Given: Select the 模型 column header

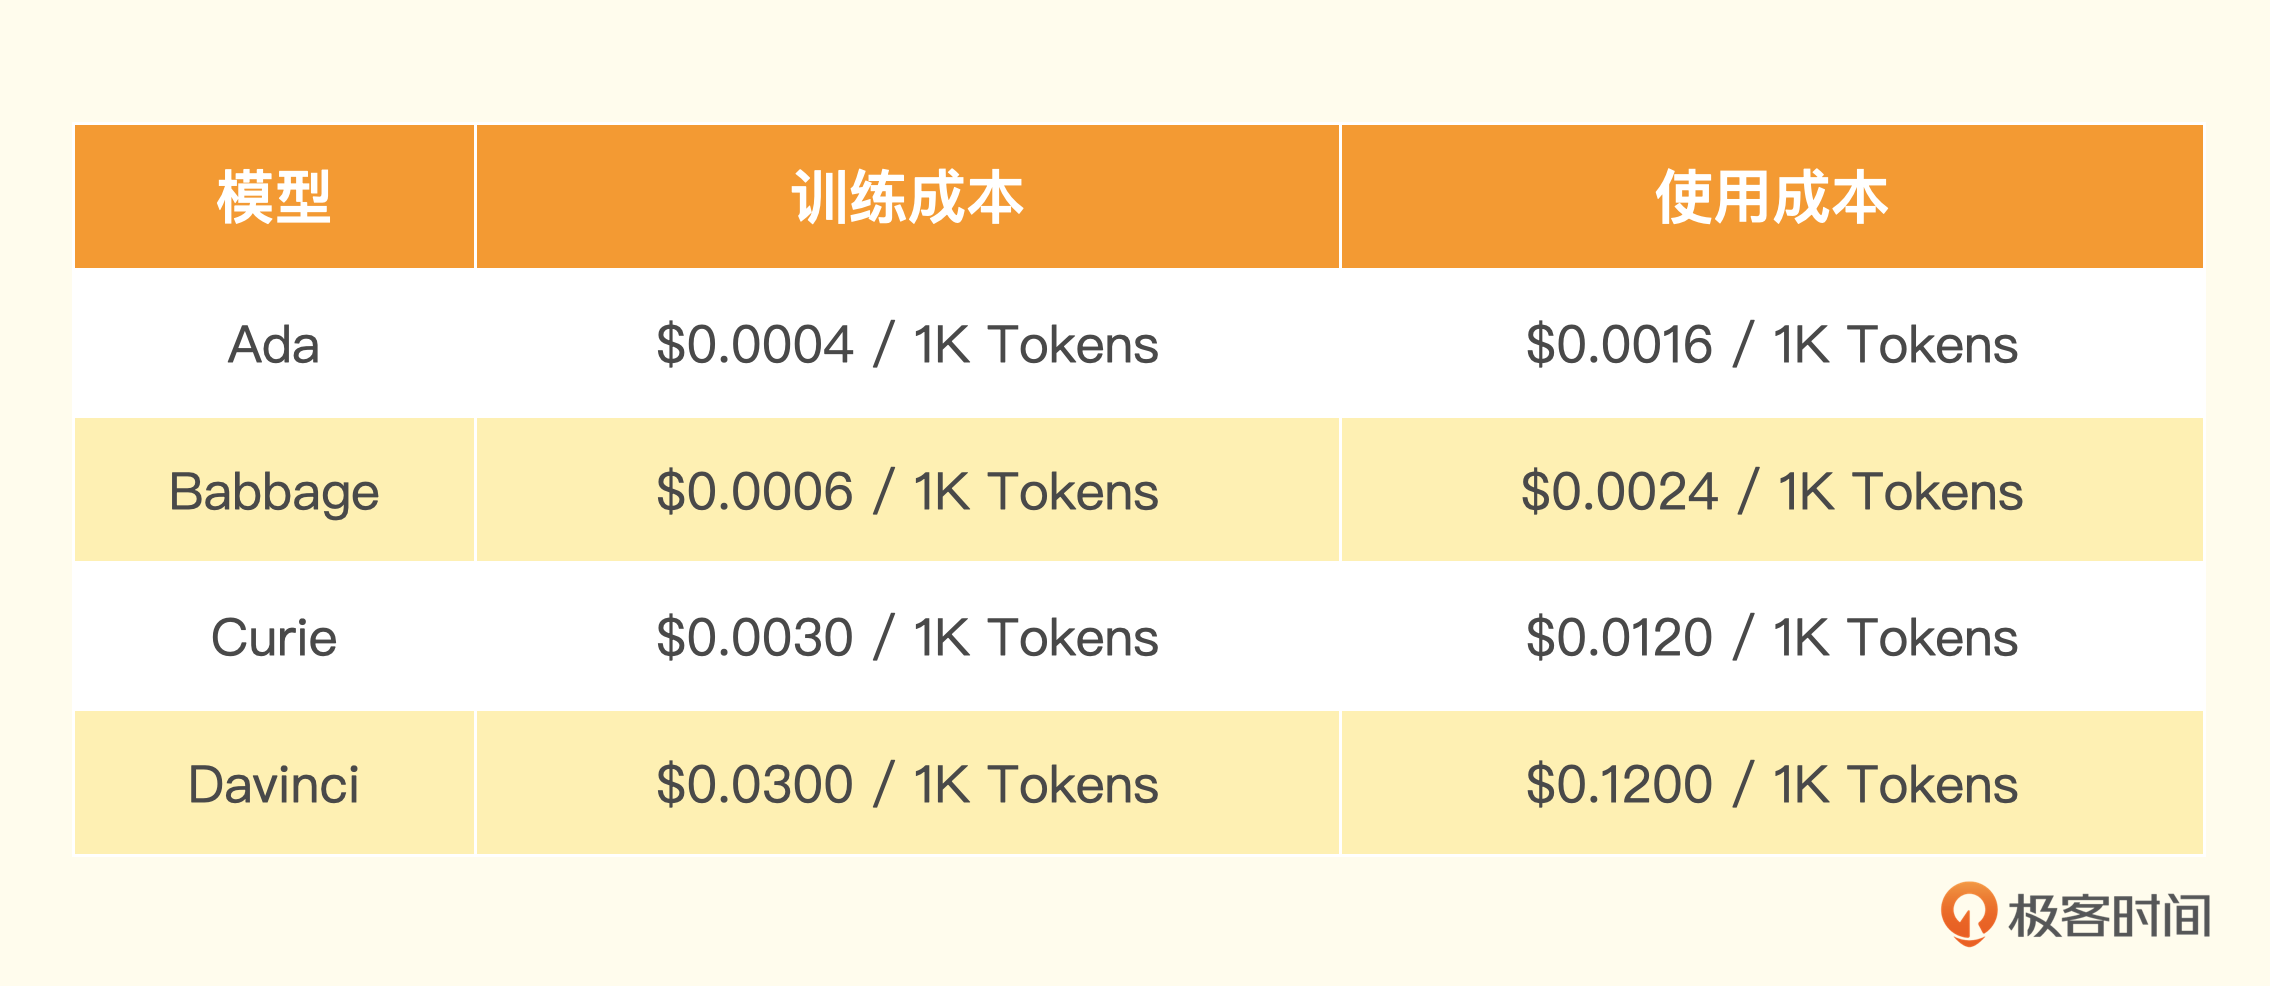Looking at the screenshot, I should 274,197.
